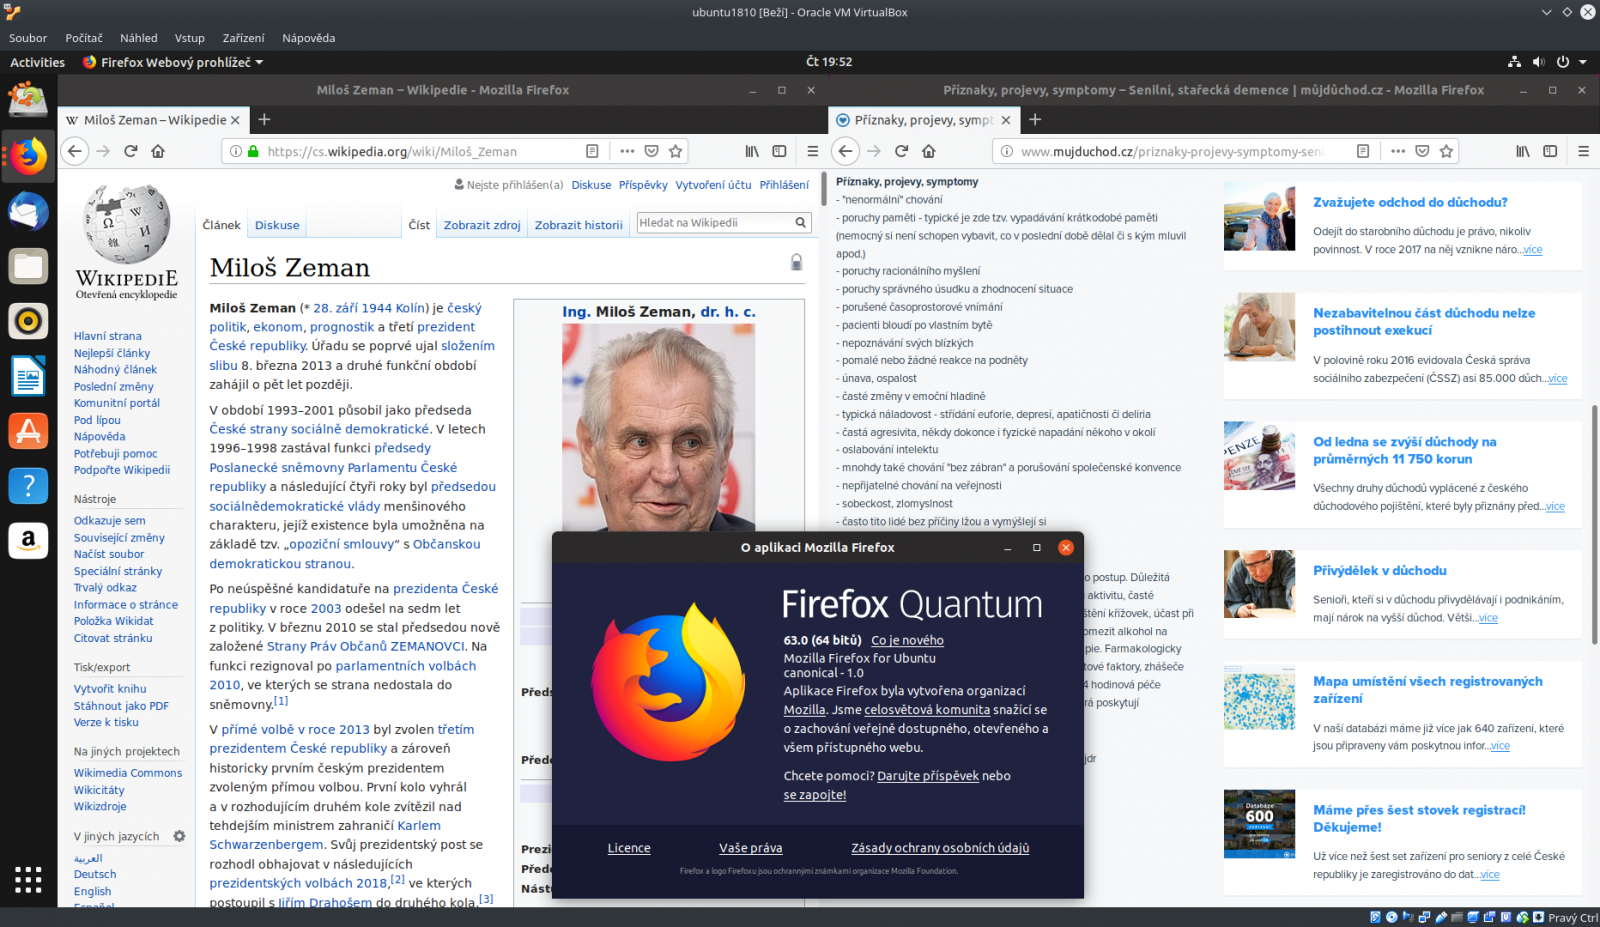The height and width of the screenshot is (927, 1600).
Task: Open the Firefox Library (bookshelf icon)
Action: tap(751, 151)
